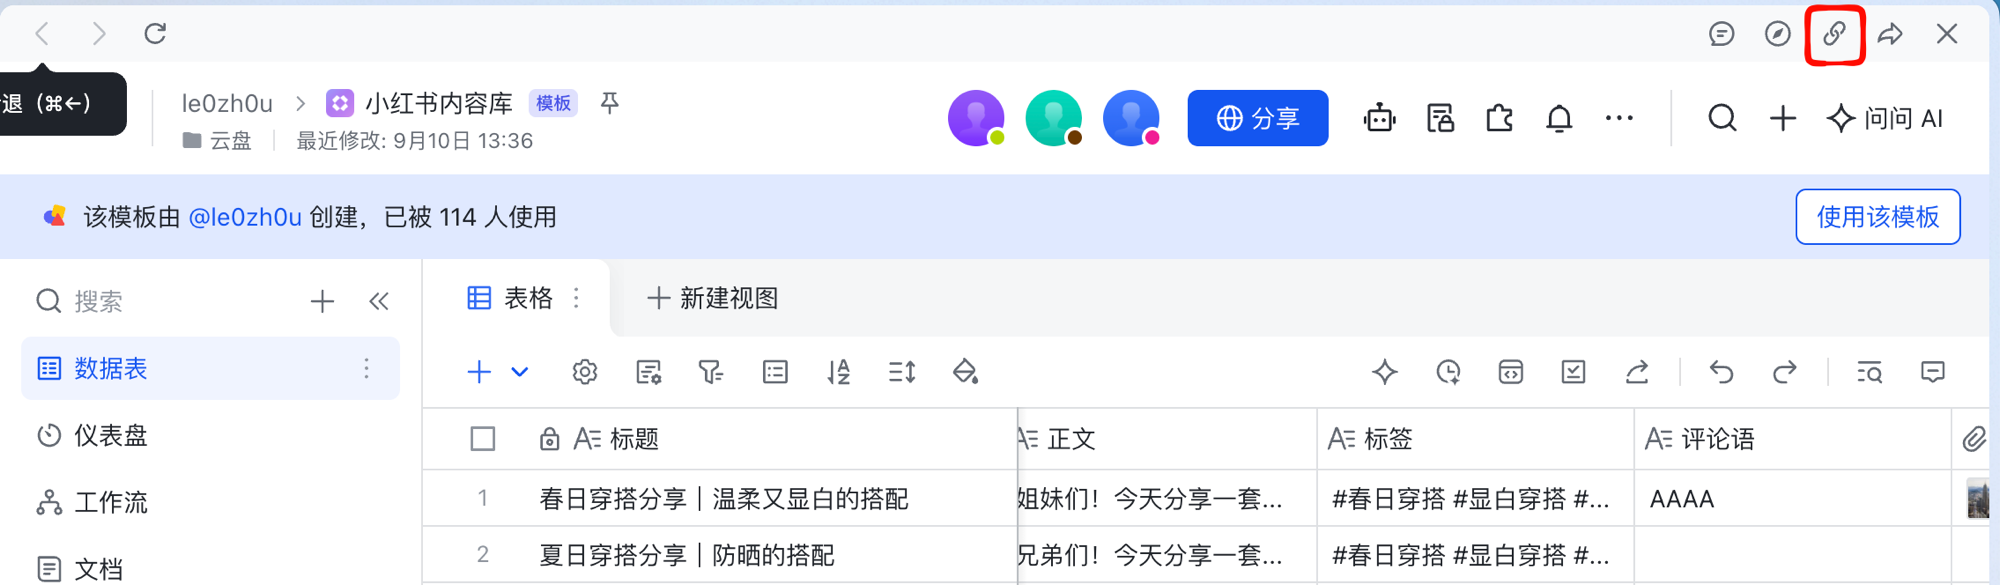2000x585 pixels.
Task: Open the 数据表 item more options dots
Action: (x=367, y=368)
